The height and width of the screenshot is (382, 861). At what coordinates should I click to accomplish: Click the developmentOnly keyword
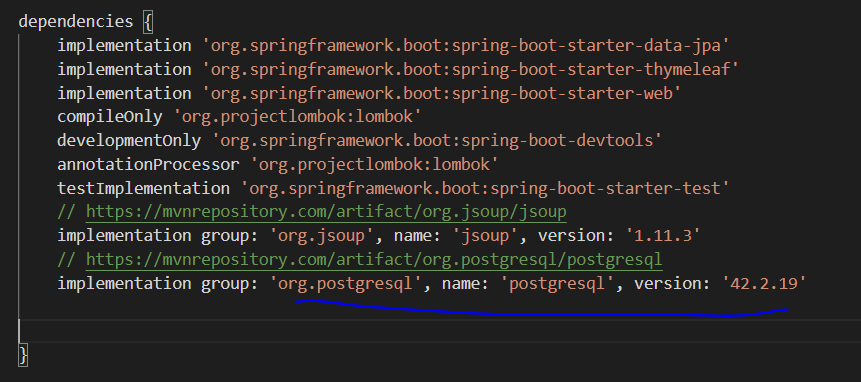click(x=128, y=141)
